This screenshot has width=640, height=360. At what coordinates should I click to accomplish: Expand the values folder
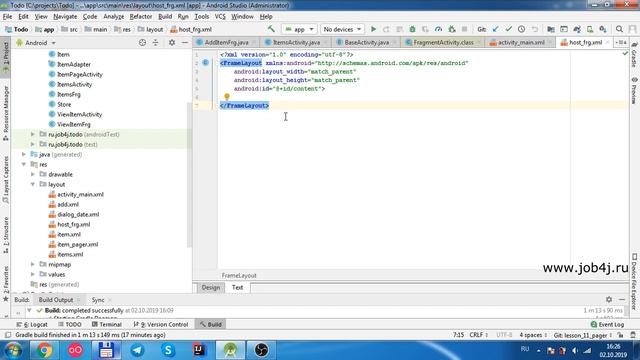click(x=33, y=274)
